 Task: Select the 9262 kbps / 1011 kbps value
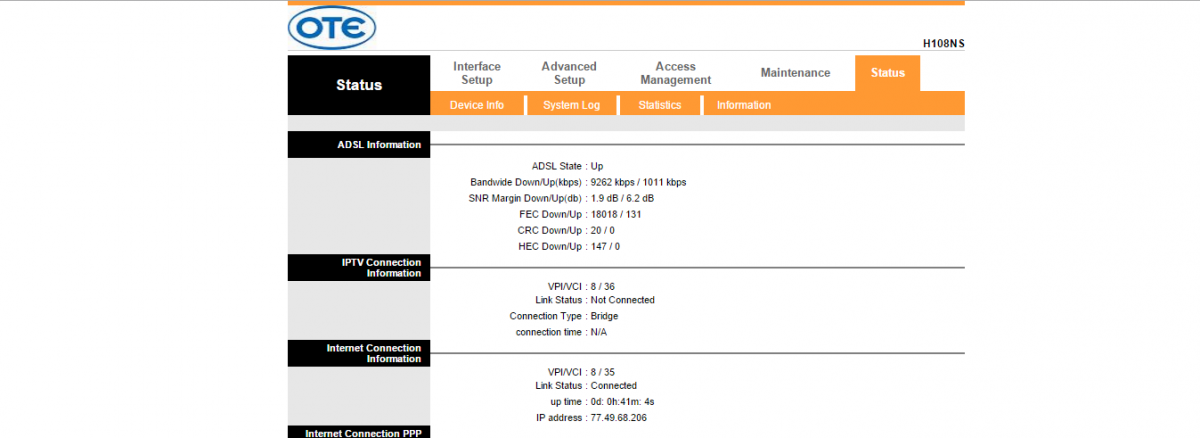638,182
